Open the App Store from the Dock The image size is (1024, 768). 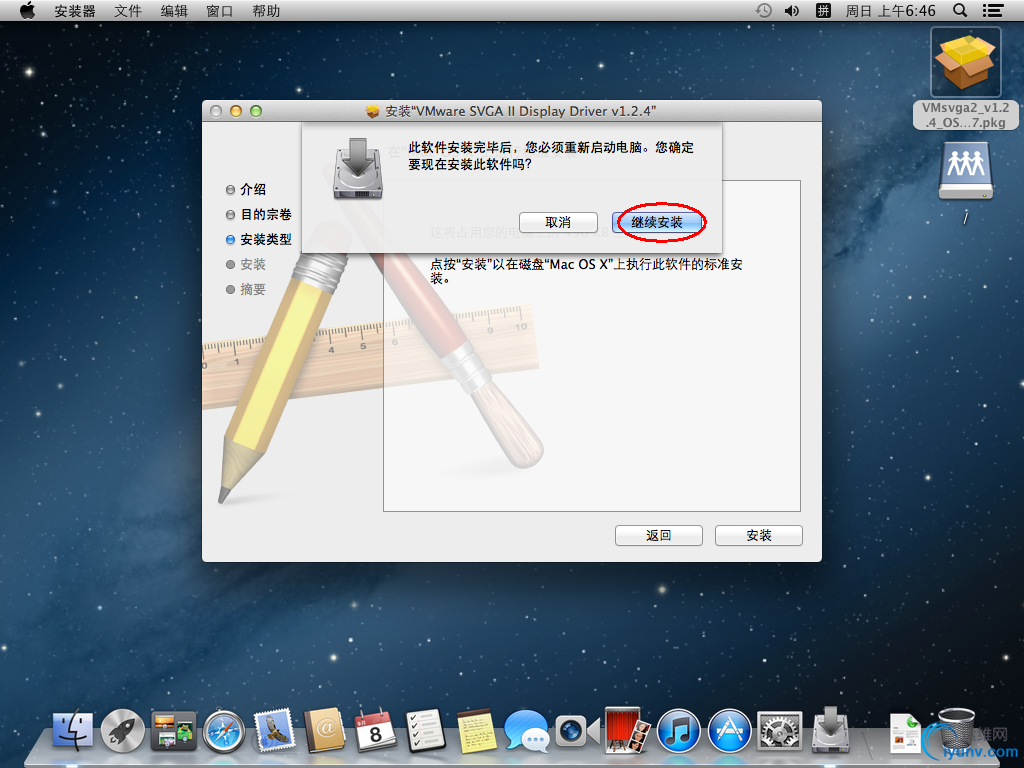[x=730, y=731]
